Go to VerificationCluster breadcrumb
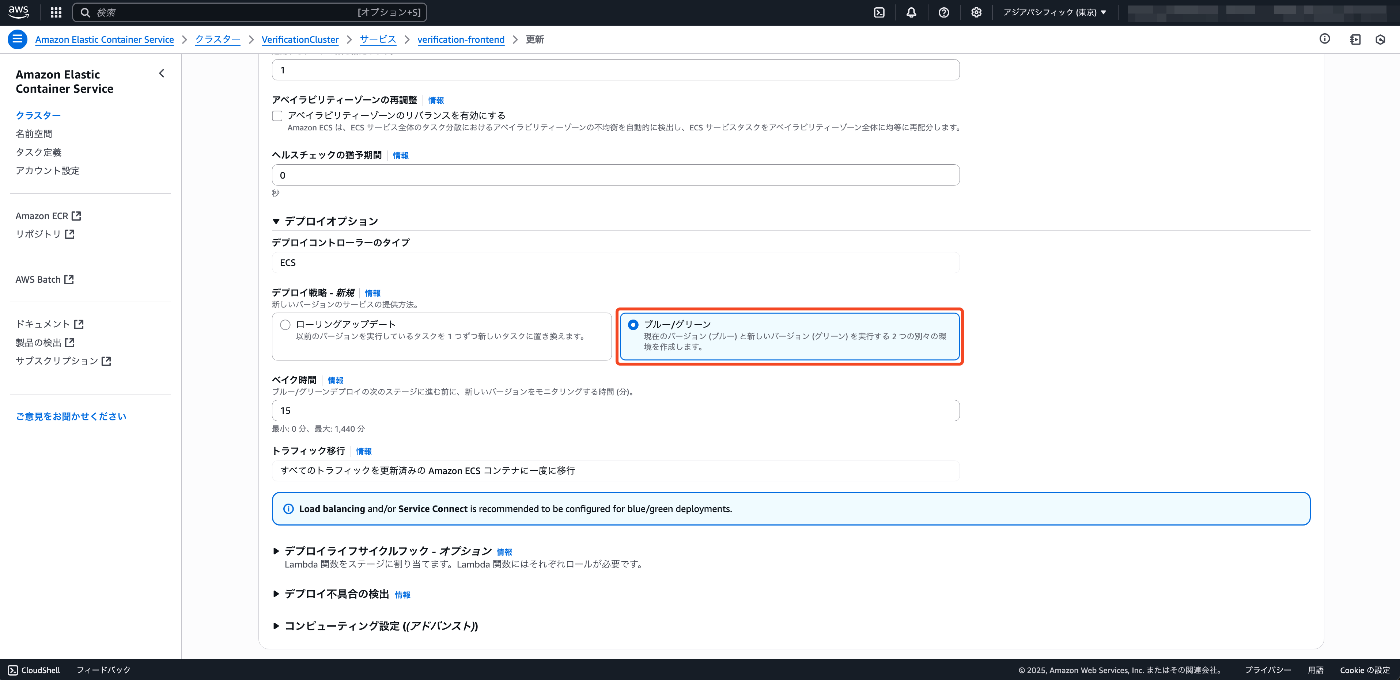 coord(300,39)
